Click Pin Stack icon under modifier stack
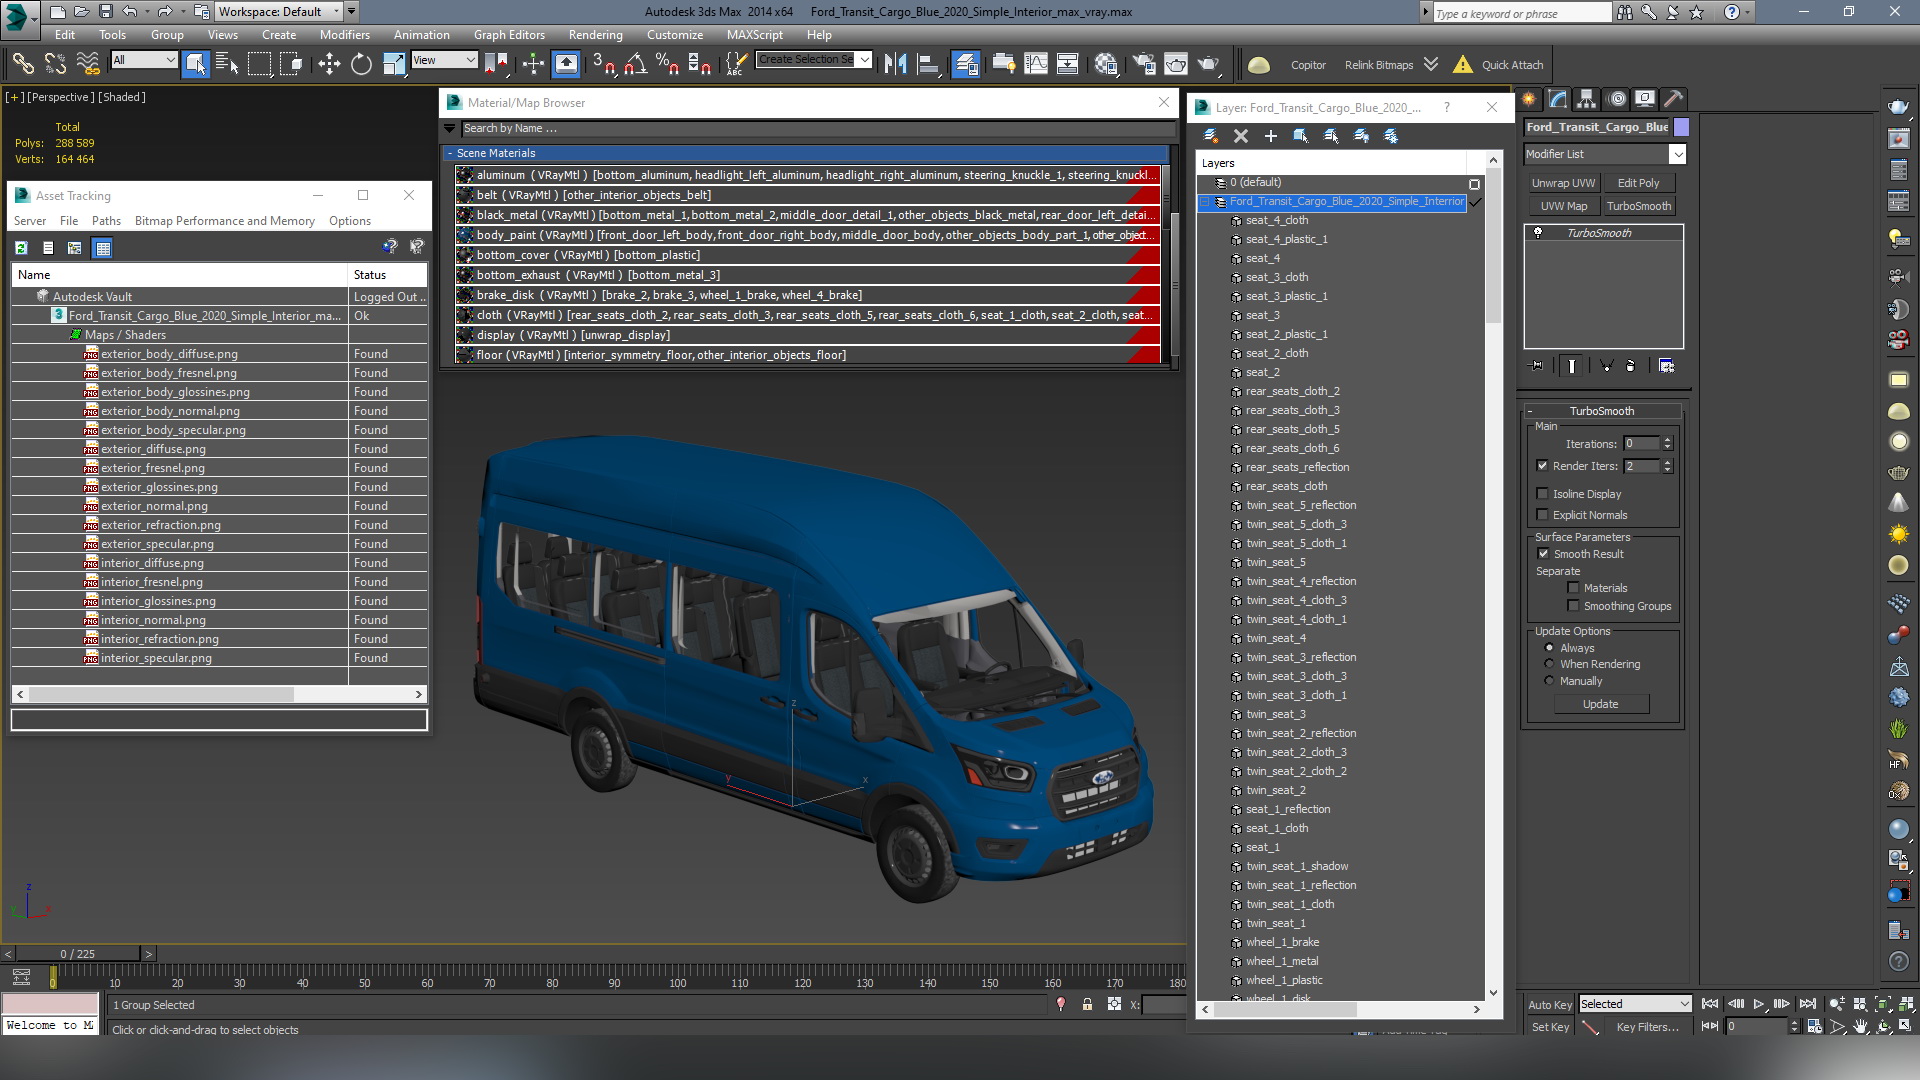This screenshot has height=1080, width=1920. point(1537,366)
